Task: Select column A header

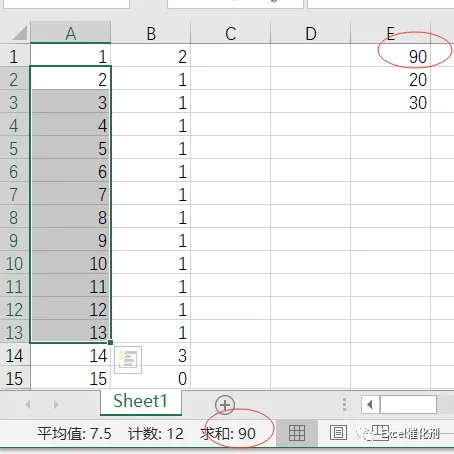Action: 71,32
